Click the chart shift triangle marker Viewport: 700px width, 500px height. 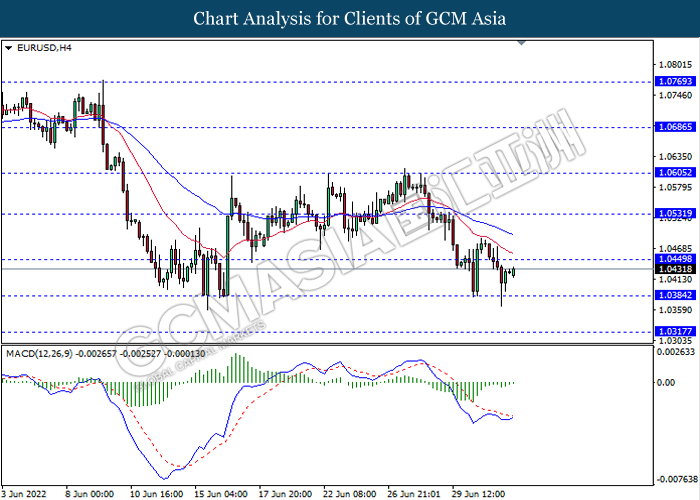click(x=521, y=43)
